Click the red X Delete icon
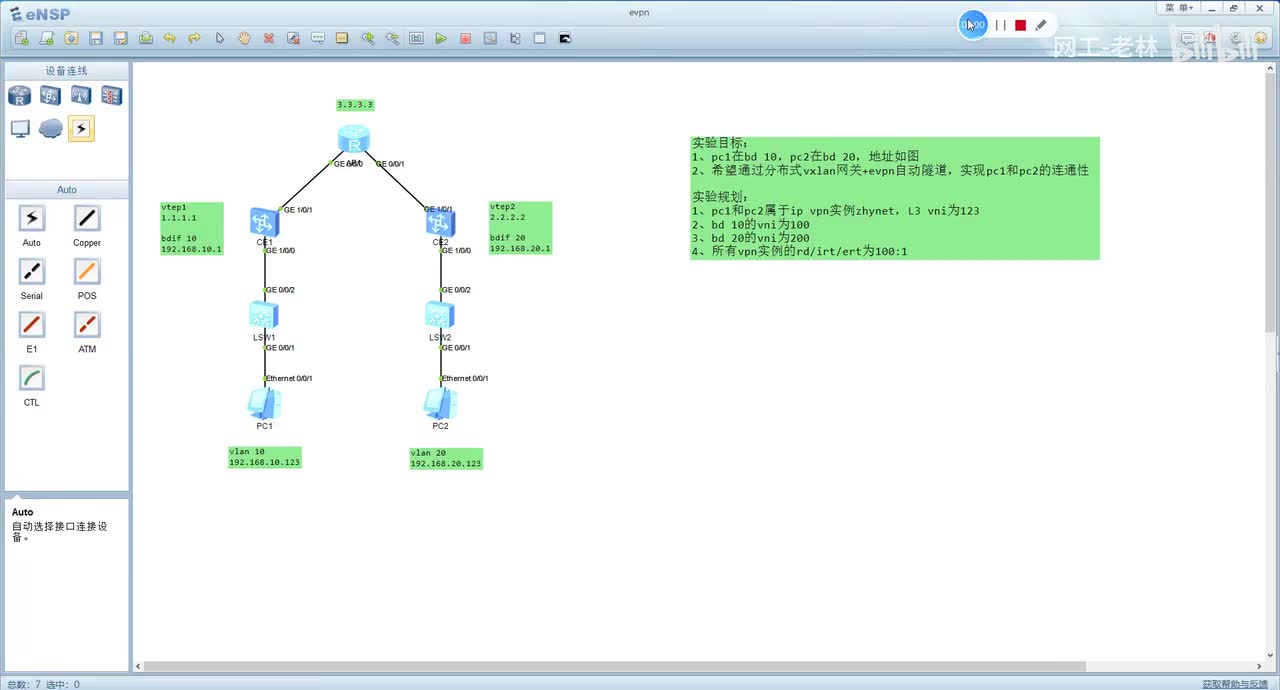The height and width of the screenshot is (690, 1280). click(x=269, y=38)
